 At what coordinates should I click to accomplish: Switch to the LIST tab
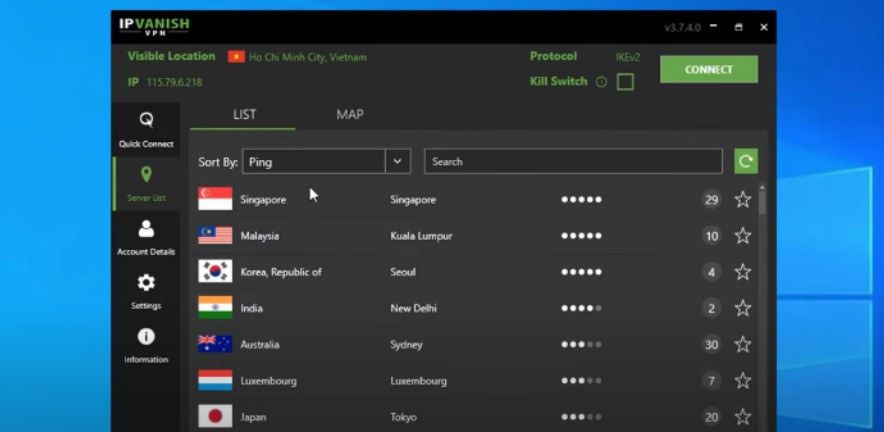[244, 114]
